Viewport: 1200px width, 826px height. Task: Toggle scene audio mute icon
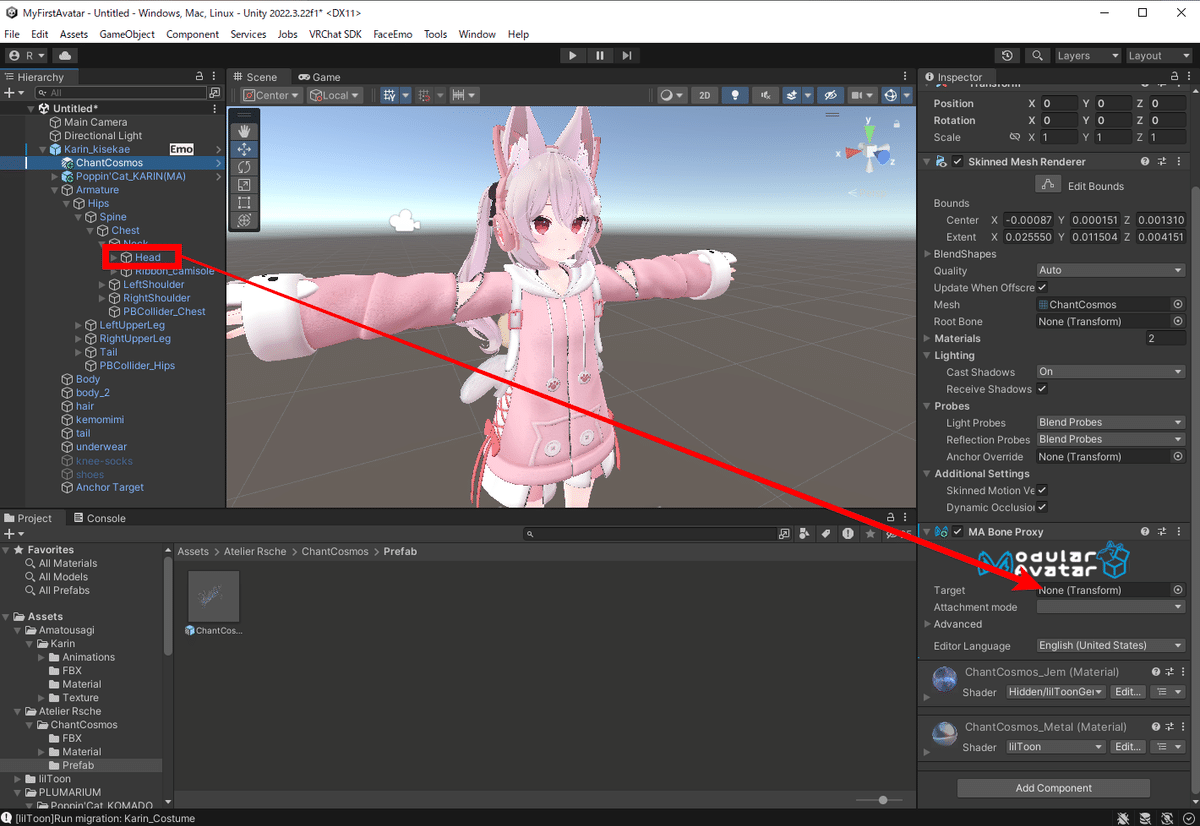(x=765, y=95)
